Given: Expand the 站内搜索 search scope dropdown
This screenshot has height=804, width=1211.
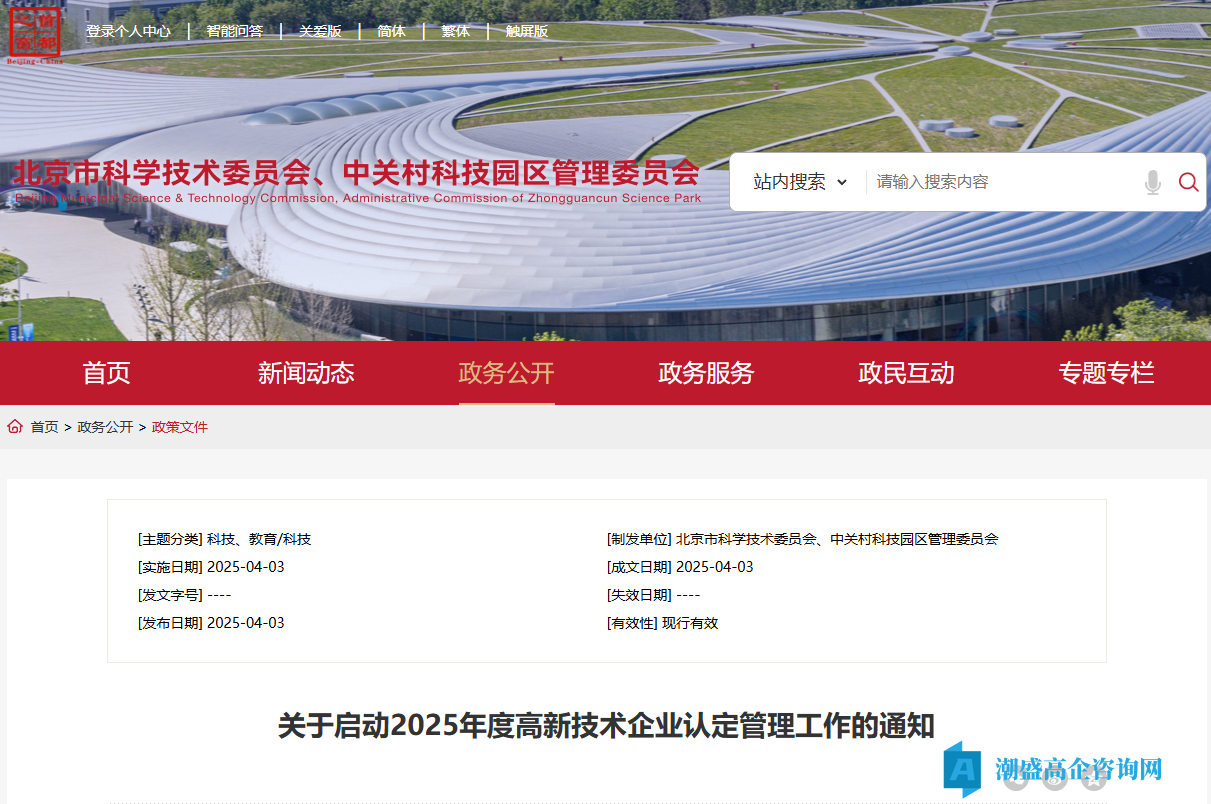Looking at the screenshot, I should click(x=800, y=182).
